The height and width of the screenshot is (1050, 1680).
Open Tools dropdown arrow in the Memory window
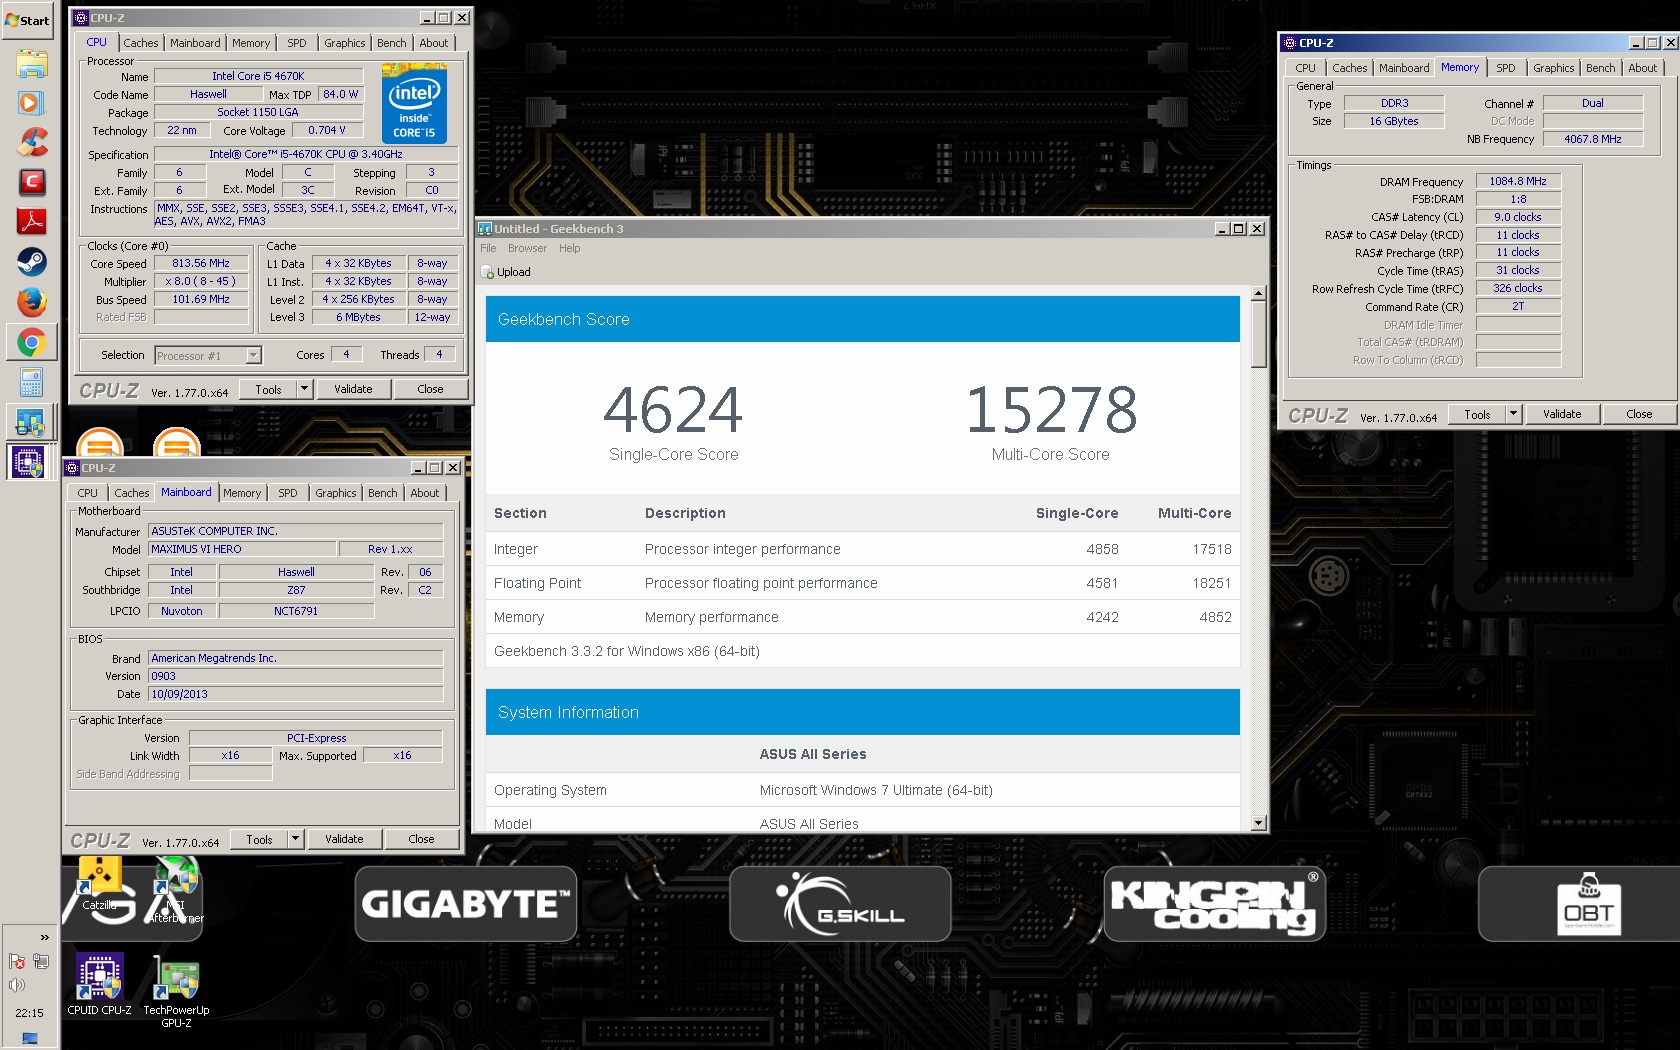[x=1513, y=414]
